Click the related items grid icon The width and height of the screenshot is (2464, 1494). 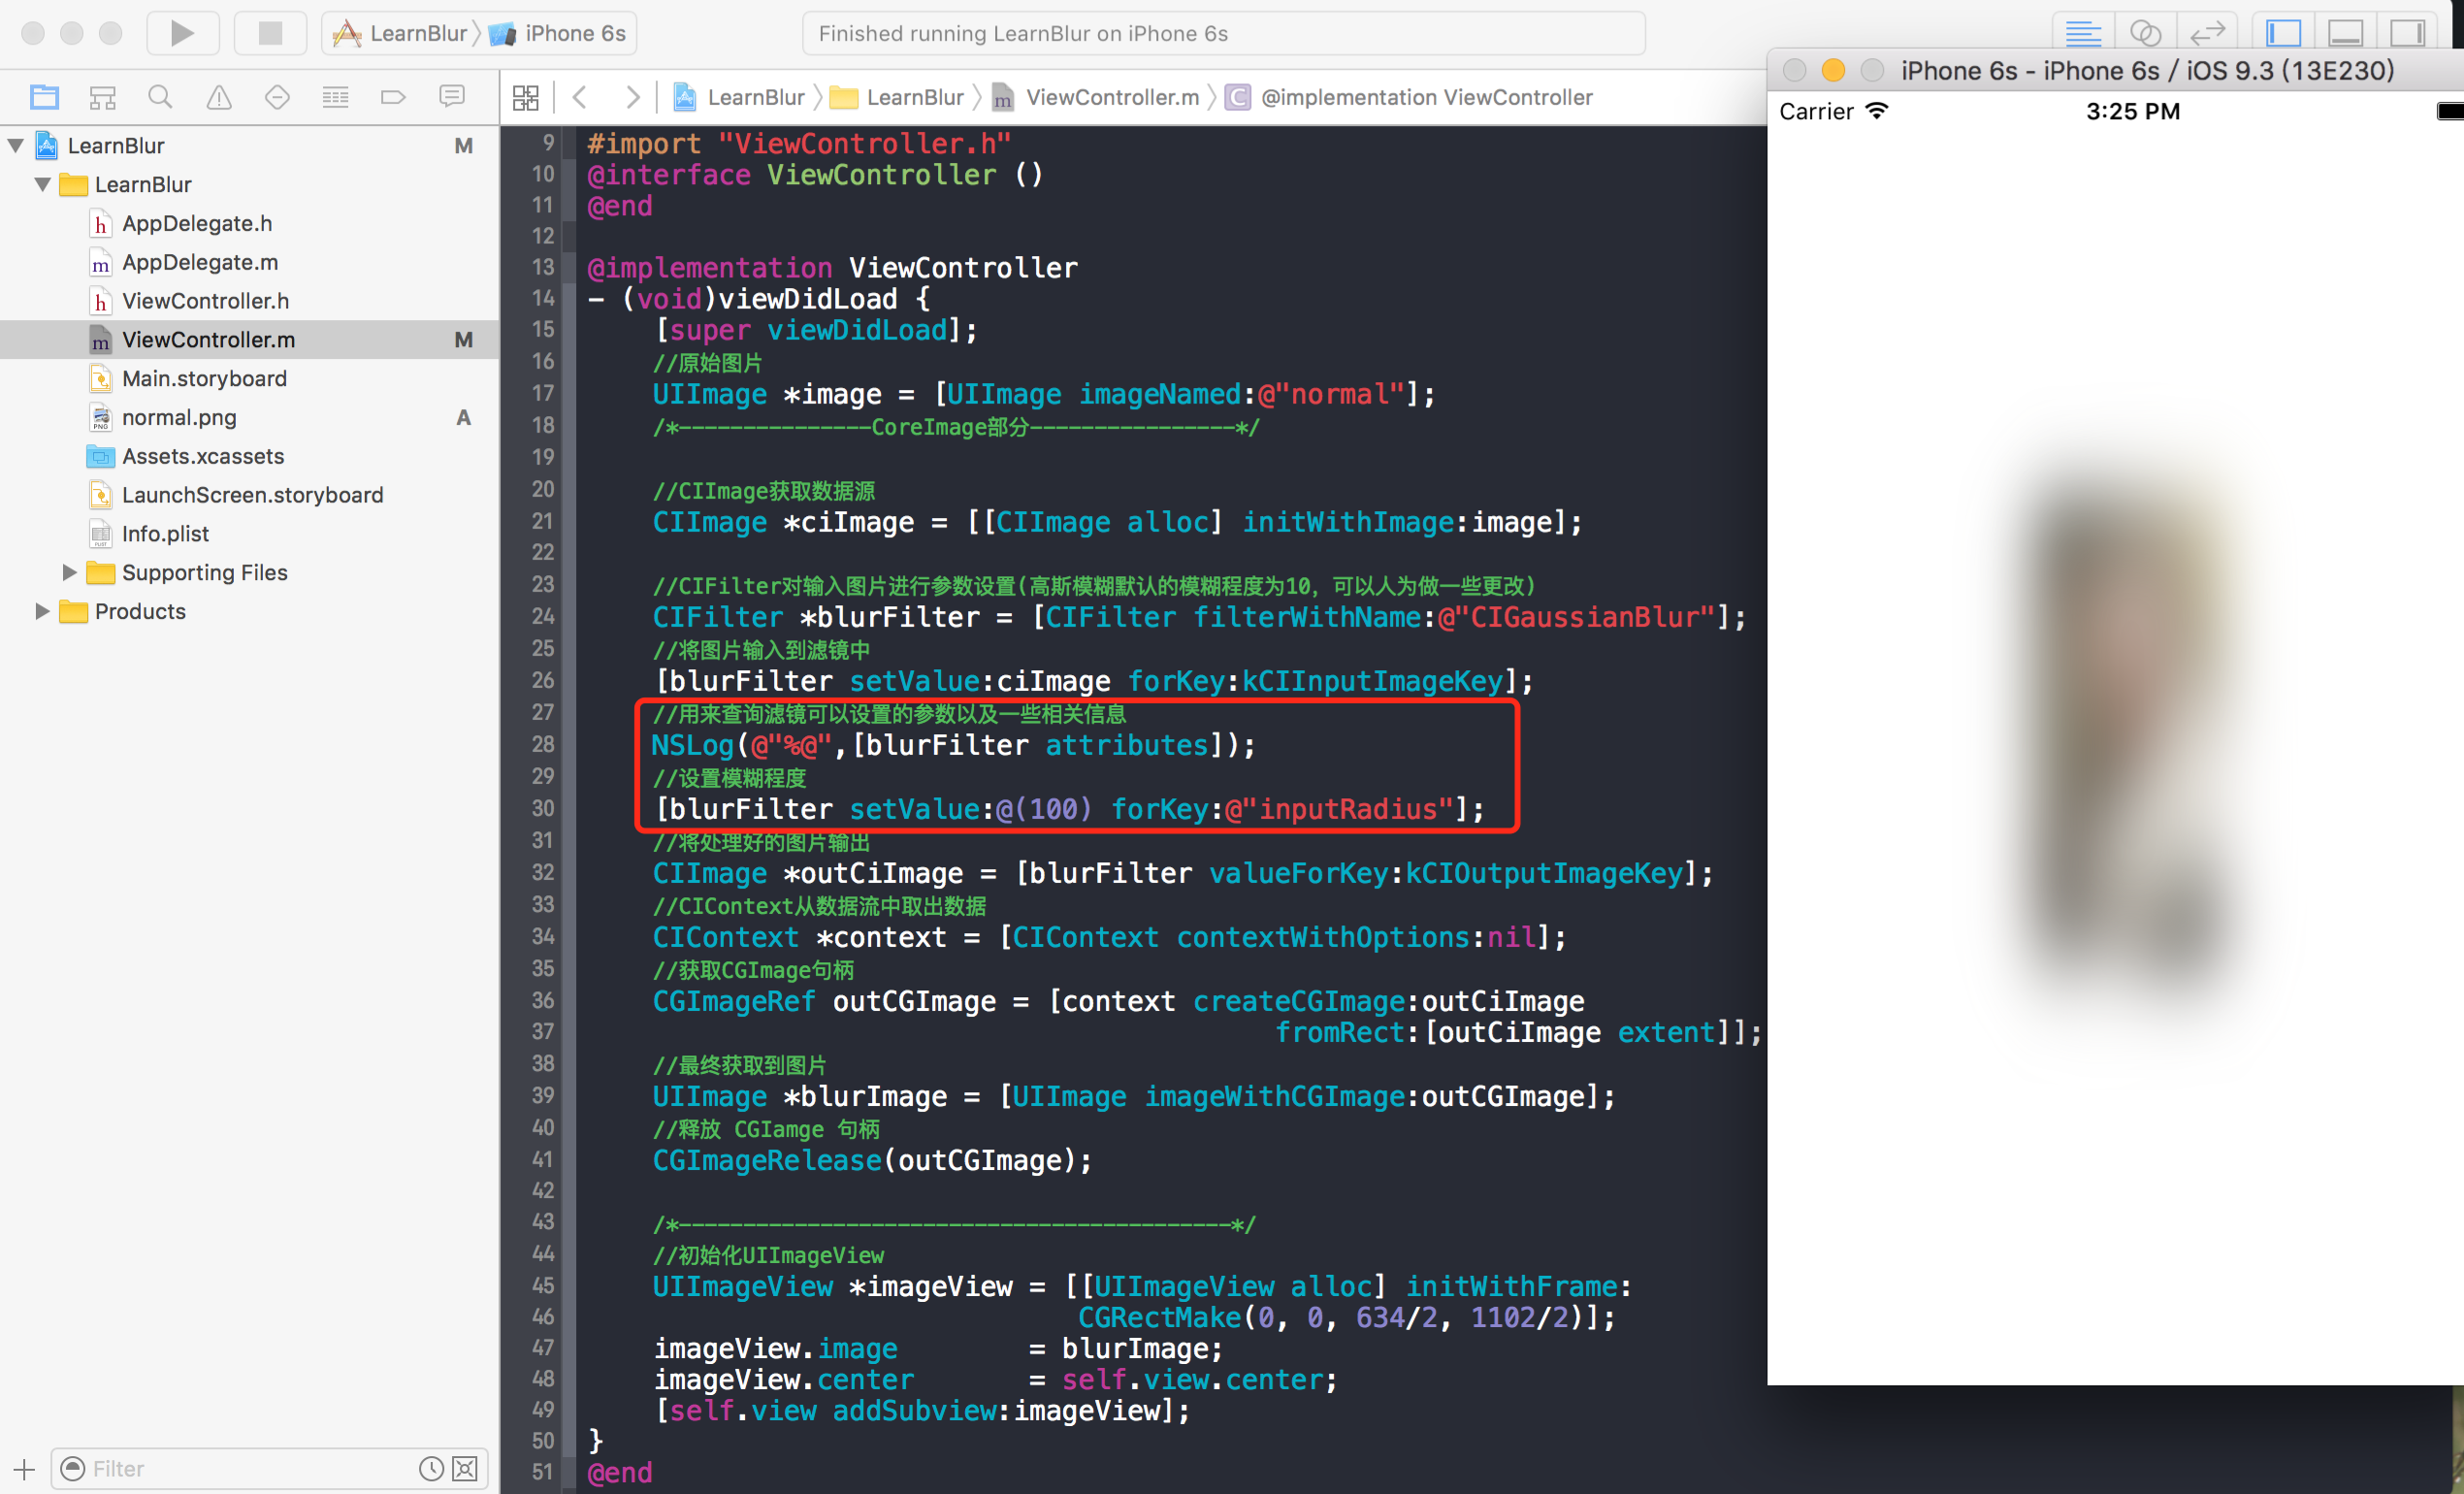click(526, 97)
